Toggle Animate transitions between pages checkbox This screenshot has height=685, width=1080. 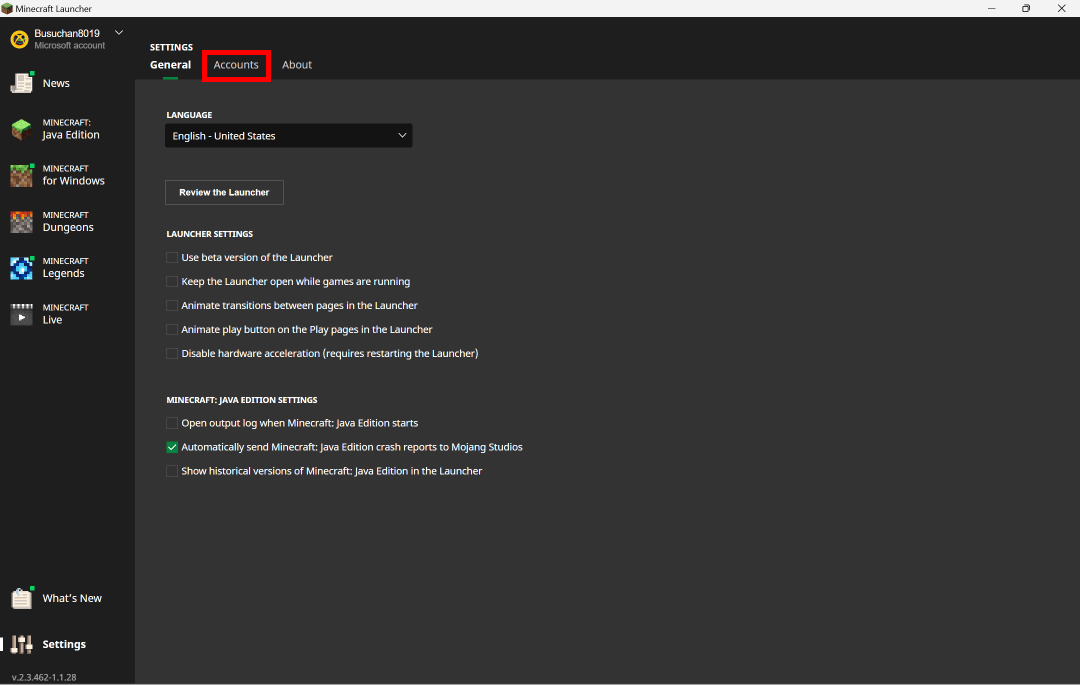click(172, 306)
